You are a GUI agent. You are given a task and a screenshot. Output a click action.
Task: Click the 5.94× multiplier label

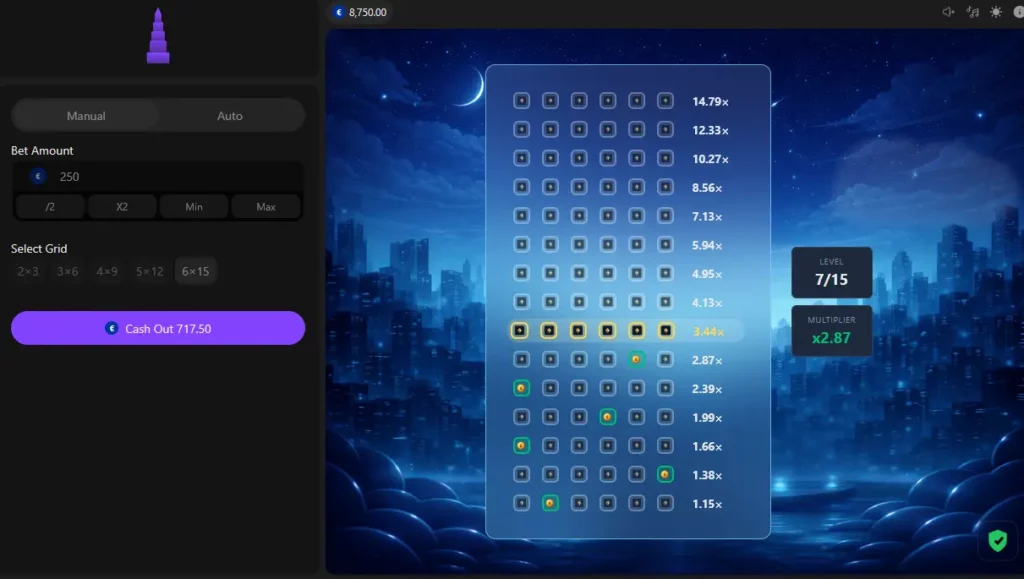click(707, 245)
